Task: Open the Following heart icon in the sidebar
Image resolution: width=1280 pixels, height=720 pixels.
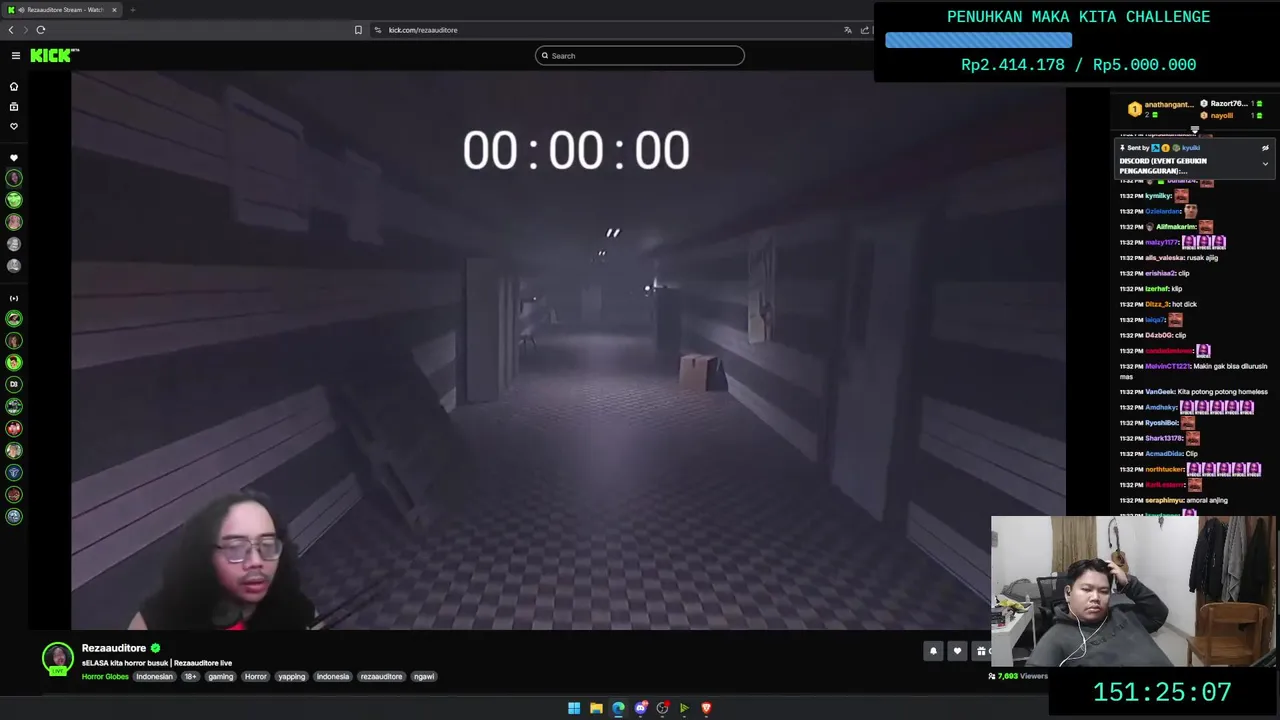Action: 14,126
